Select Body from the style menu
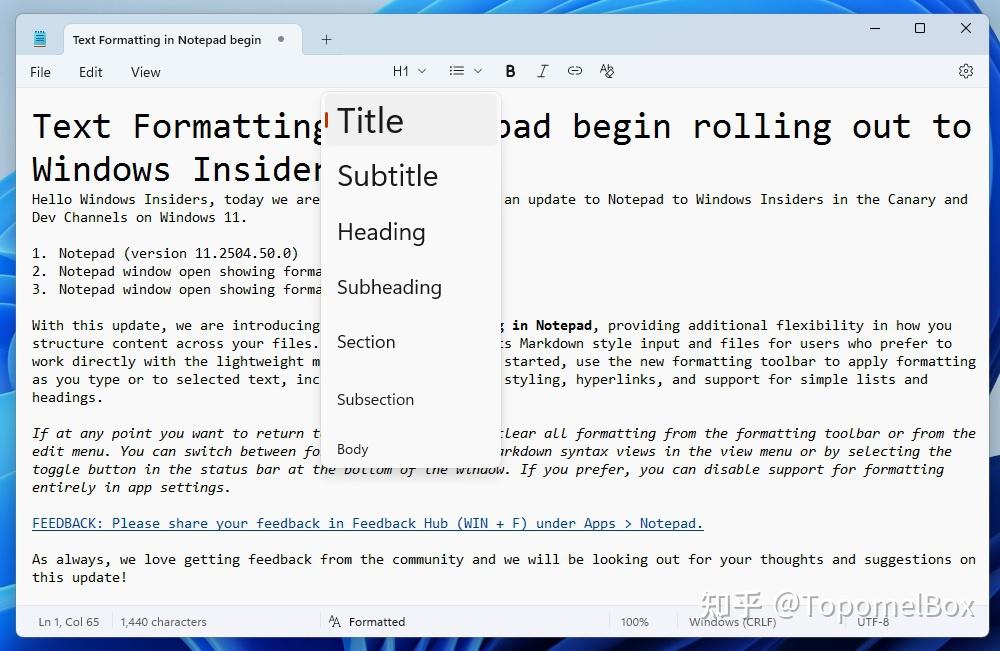 (352, 449)
